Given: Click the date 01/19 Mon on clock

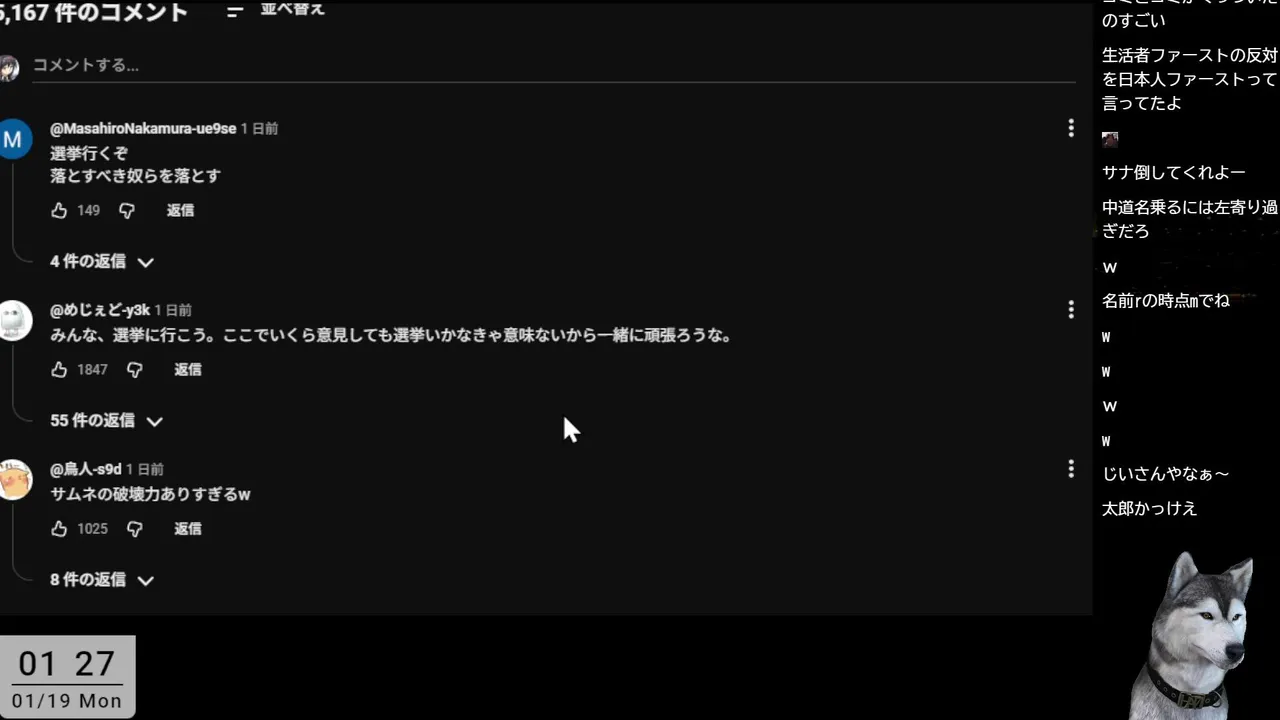Looking at the screenshot, I should pyautogui.click(x=67, y=701).
